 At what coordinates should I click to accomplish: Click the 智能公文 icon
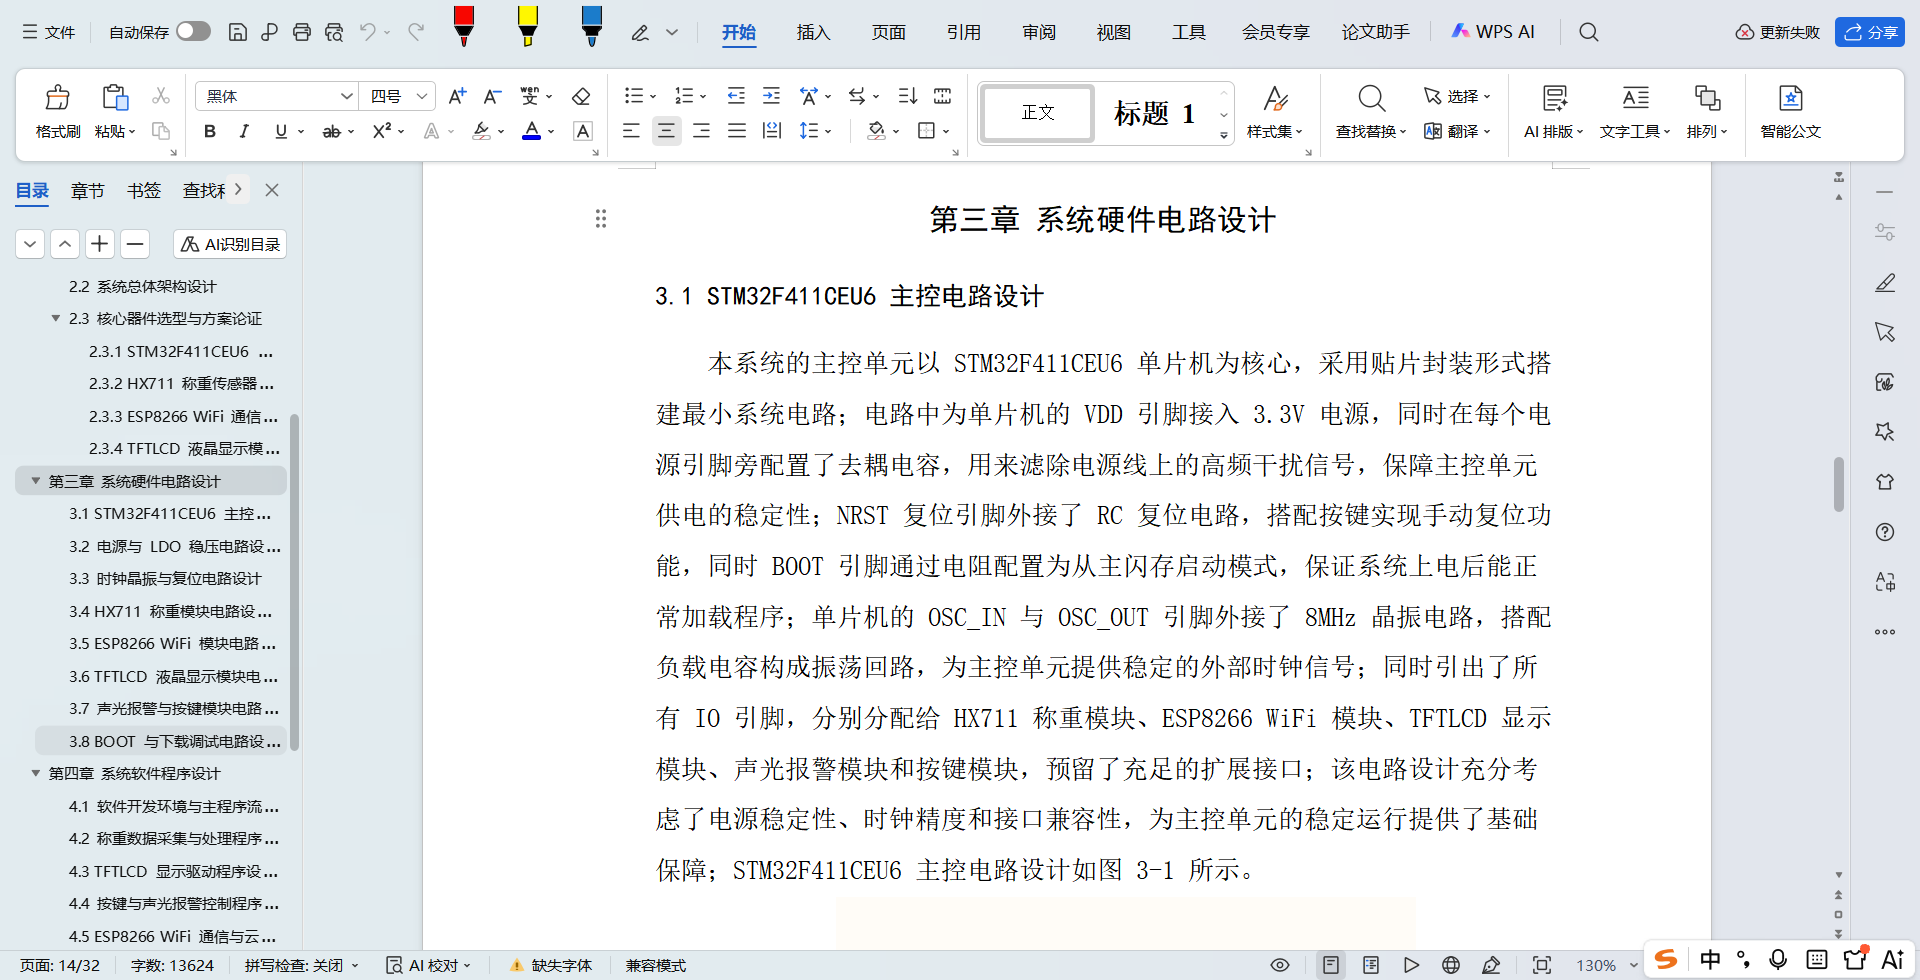1790,98
